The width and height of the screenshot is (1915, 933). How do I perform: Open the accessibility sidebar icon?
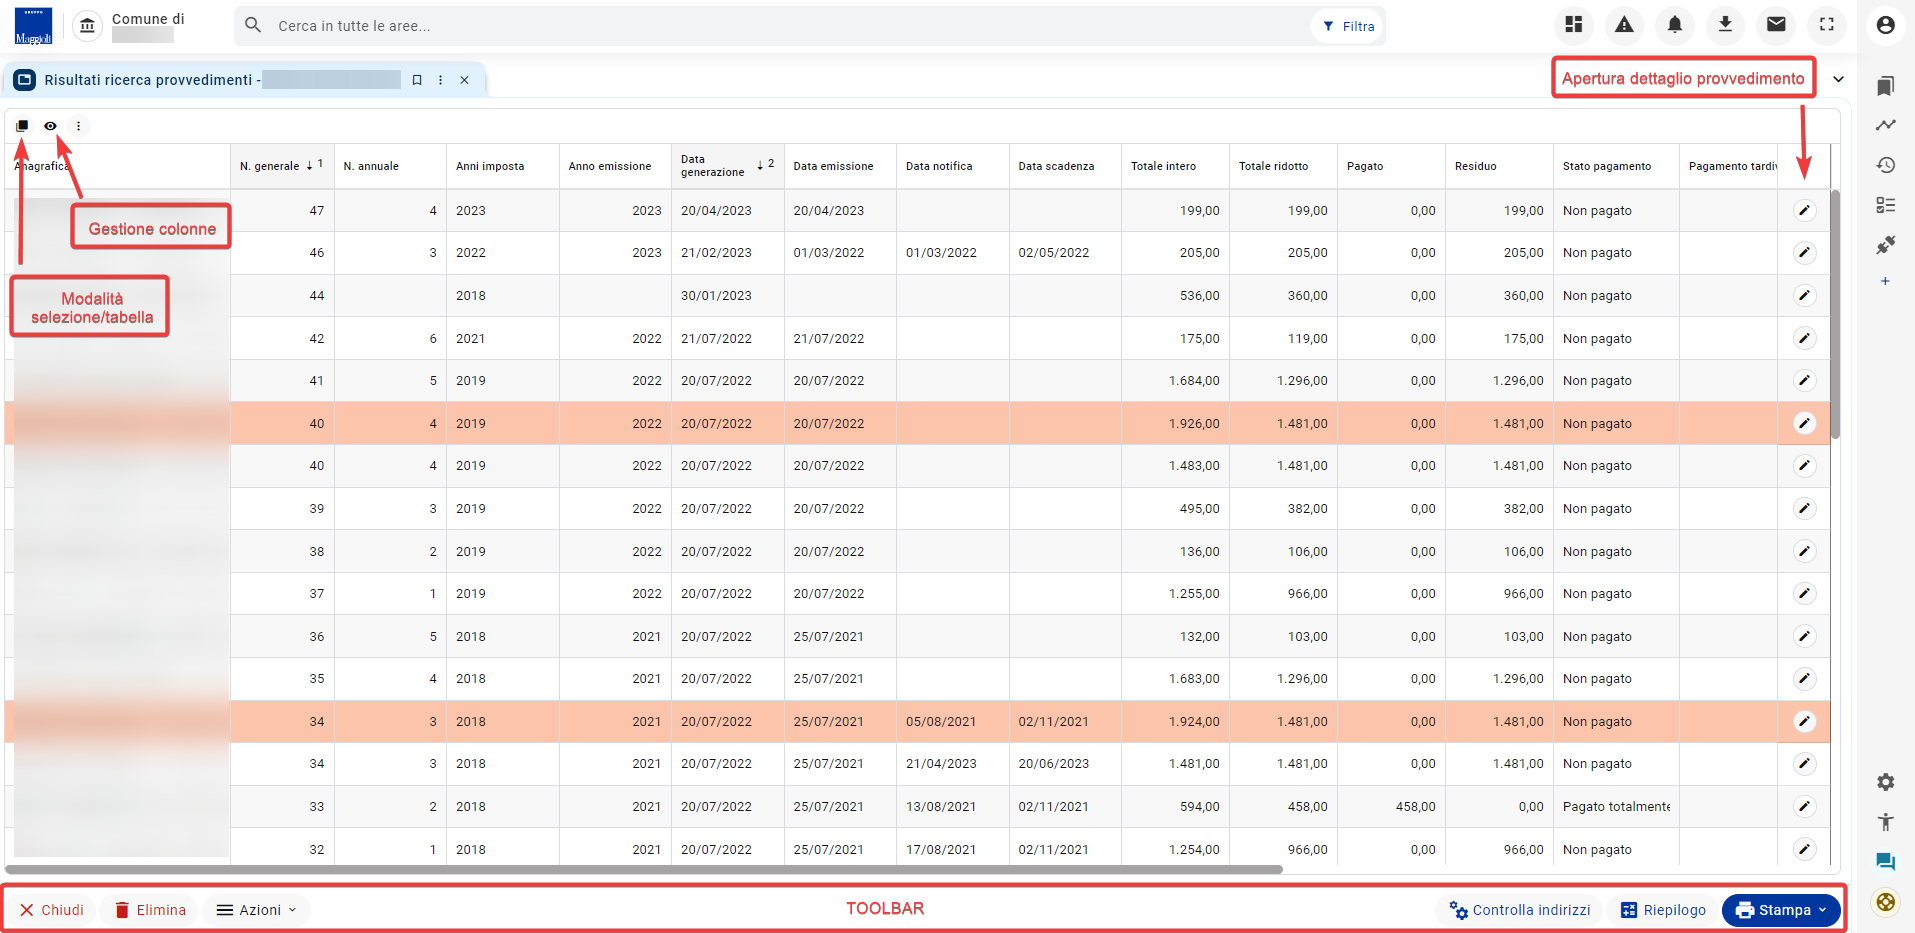(x=1886, y=822)
